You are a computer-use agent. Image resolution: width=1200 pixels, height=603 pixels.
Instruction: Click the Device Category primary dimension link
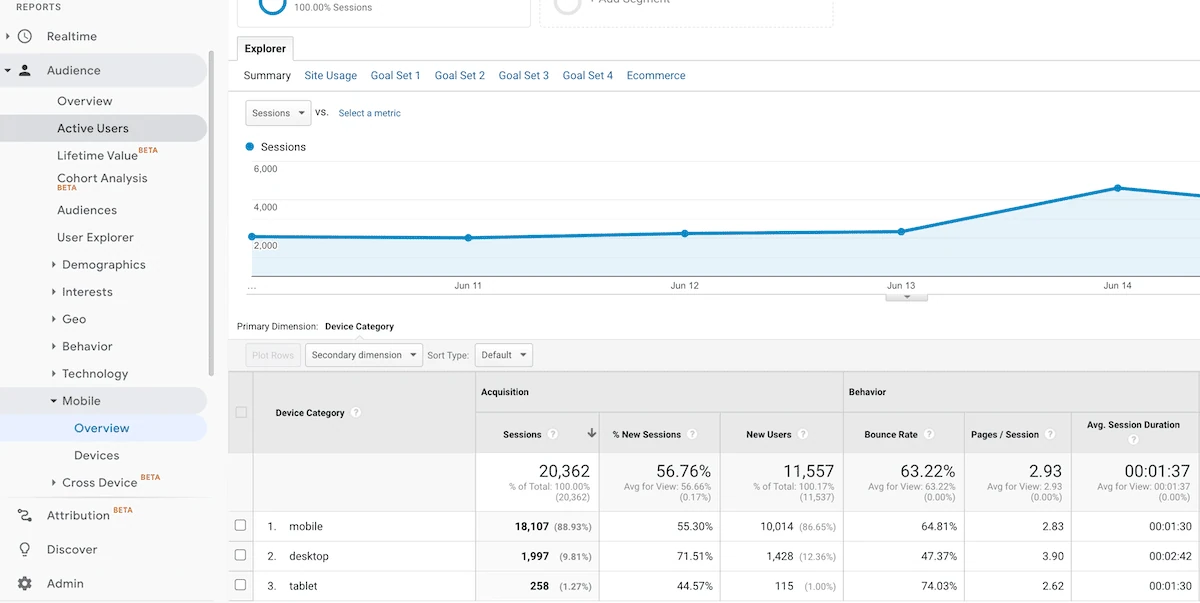click(359, 326)
